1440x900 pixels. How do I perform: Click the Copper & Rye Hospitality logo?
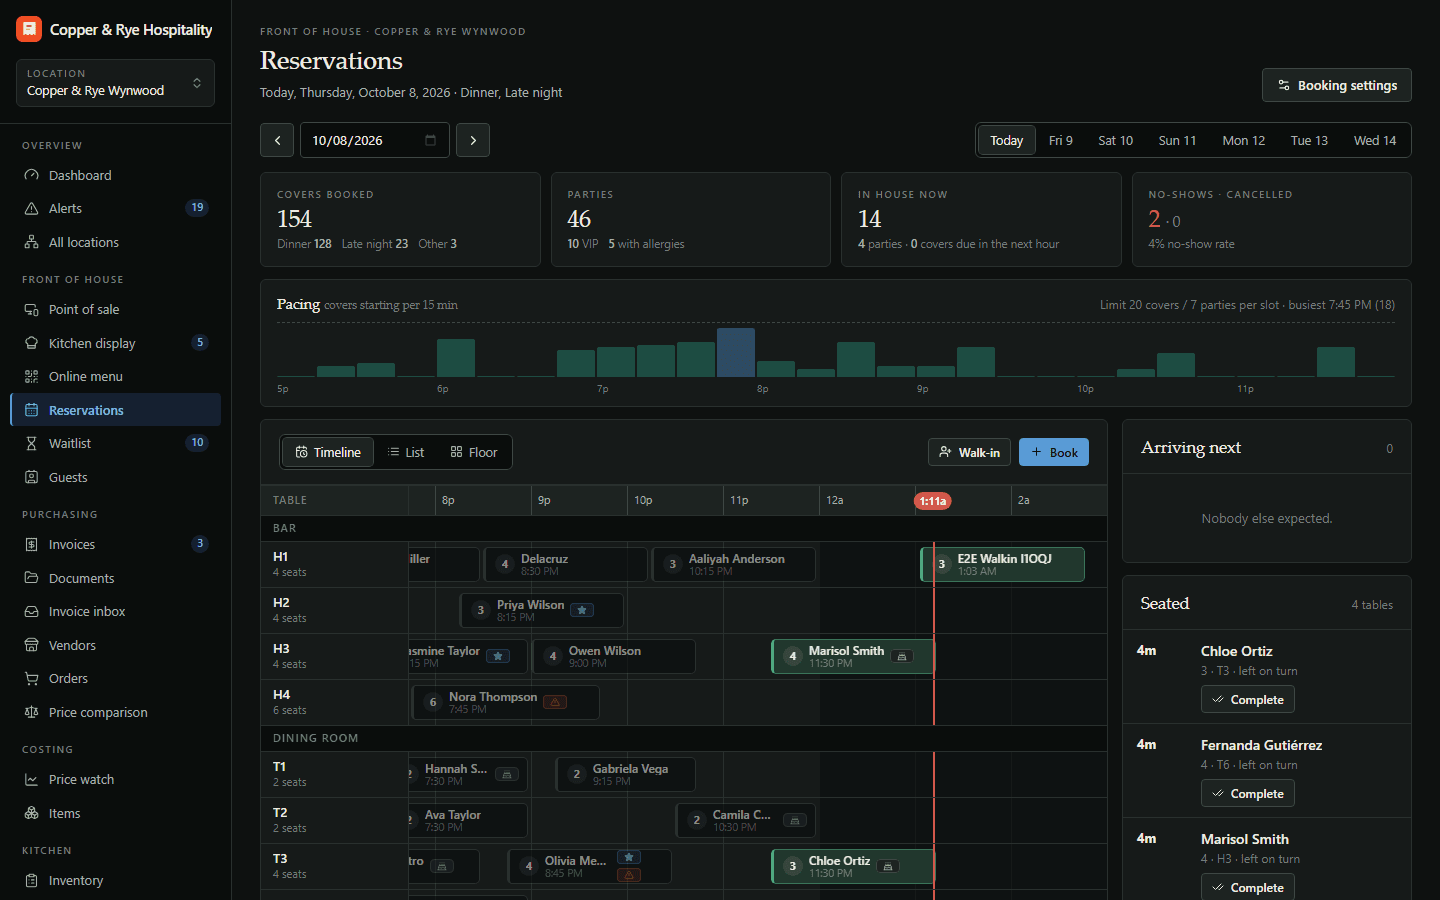(x=29, y=29)
